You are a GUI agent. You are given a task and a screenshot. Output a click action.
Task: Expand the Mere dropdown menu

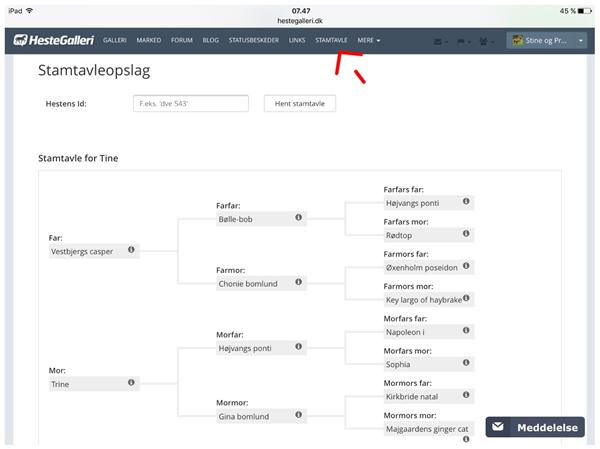point(367,41)
